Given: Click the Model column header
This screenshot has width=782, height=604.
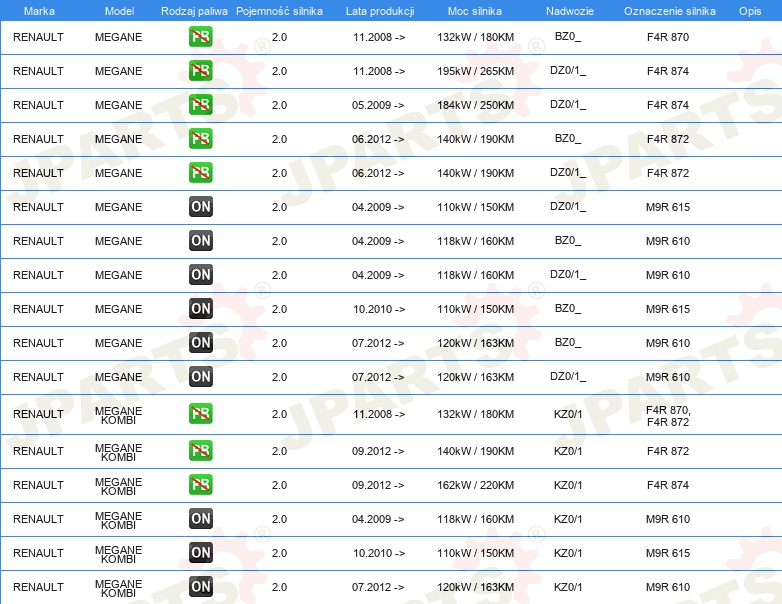Looking at the screenshot, I should [119, 11].
